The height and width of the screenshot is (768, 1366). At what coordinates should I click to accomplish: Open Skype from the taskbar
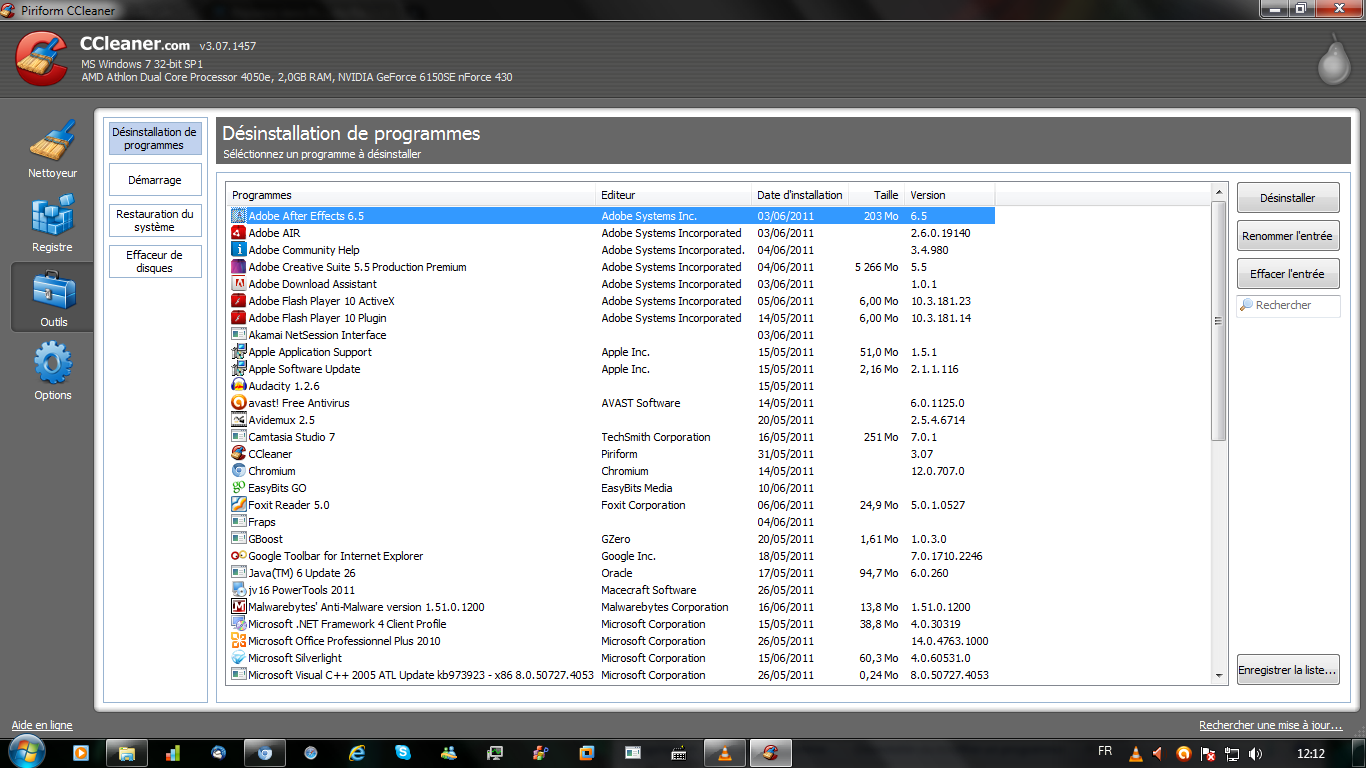[403, 753]
